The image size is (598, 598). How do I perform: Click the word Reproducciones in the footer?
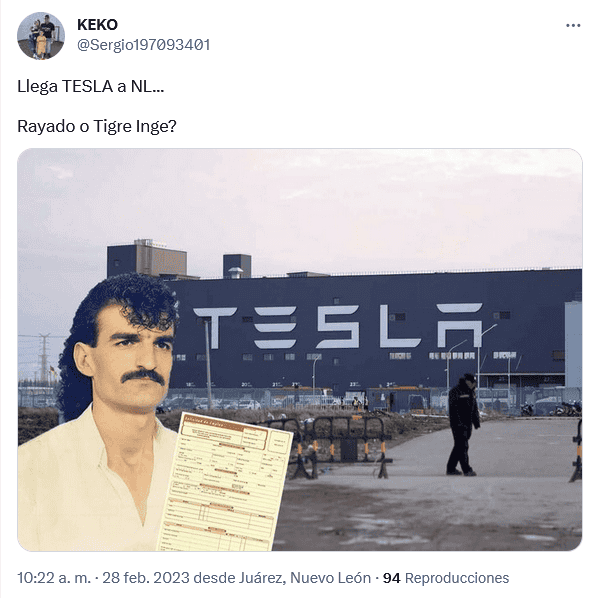pyautogui.click(x=457, y=578)
